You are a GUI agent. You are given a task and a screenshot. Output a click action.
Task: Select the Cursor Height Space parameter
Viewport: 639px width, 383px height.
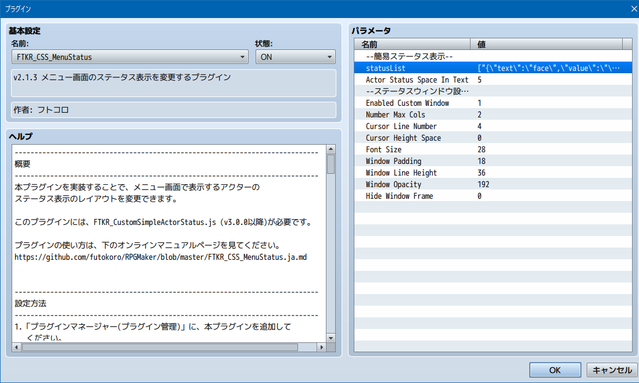point(493,138)
